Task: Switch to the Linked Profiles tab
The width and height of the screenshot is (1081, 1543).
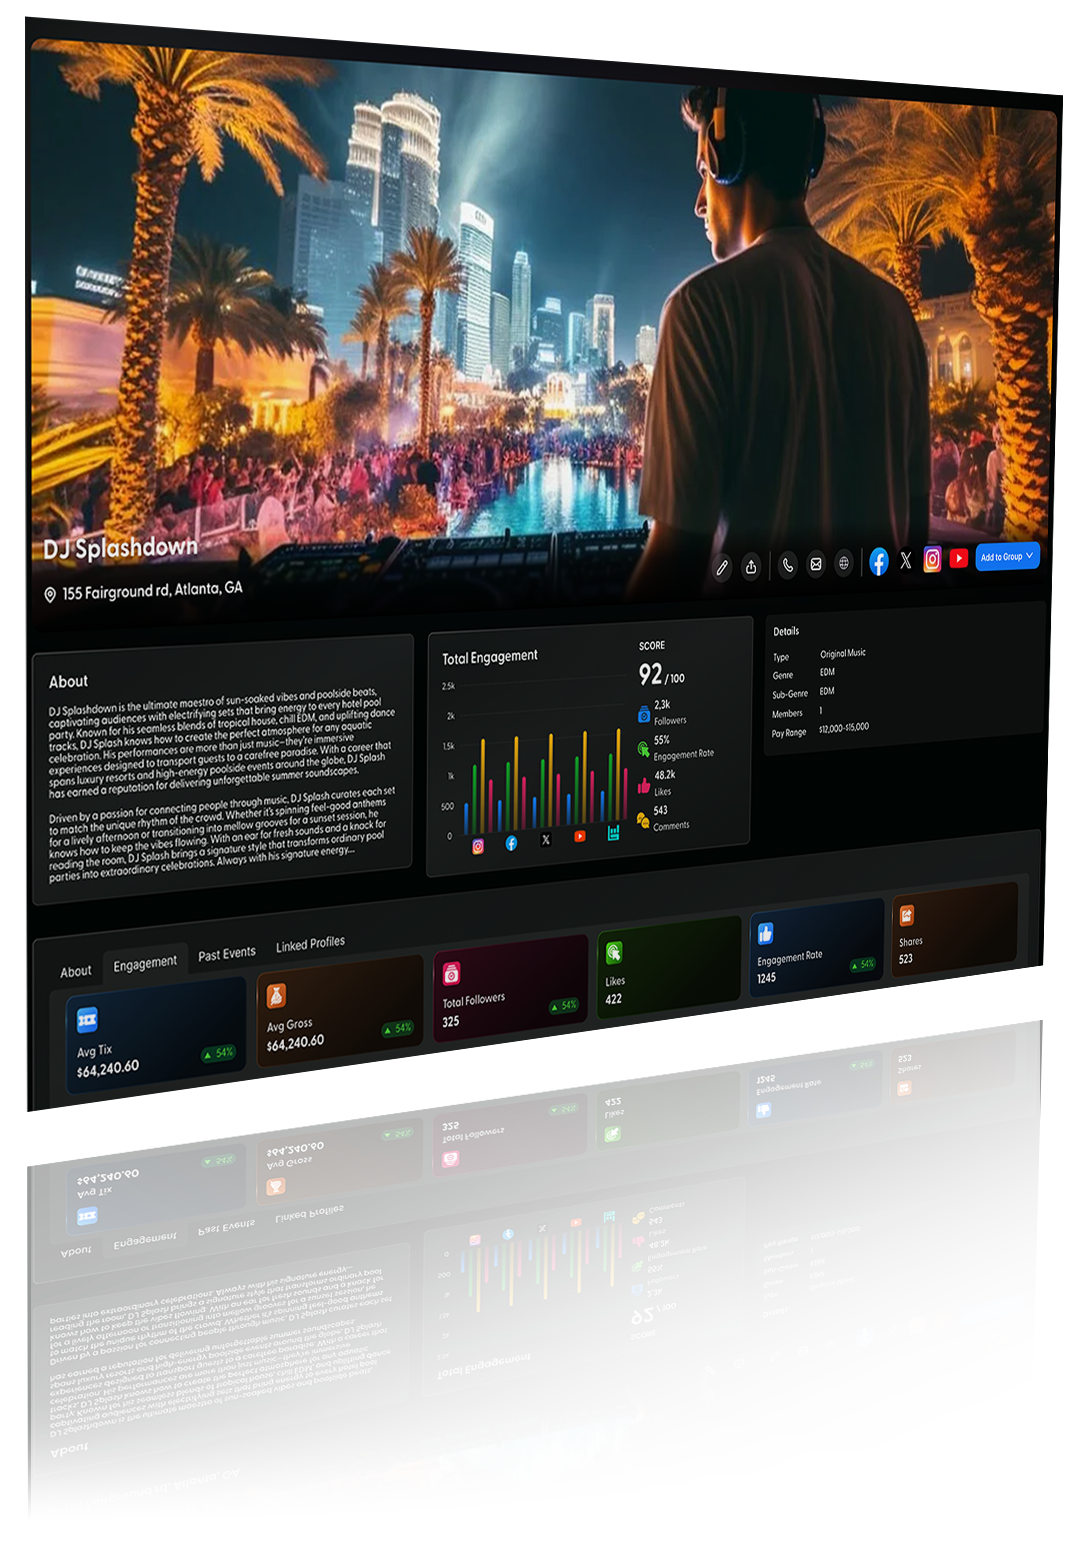Action: [310, 944]
